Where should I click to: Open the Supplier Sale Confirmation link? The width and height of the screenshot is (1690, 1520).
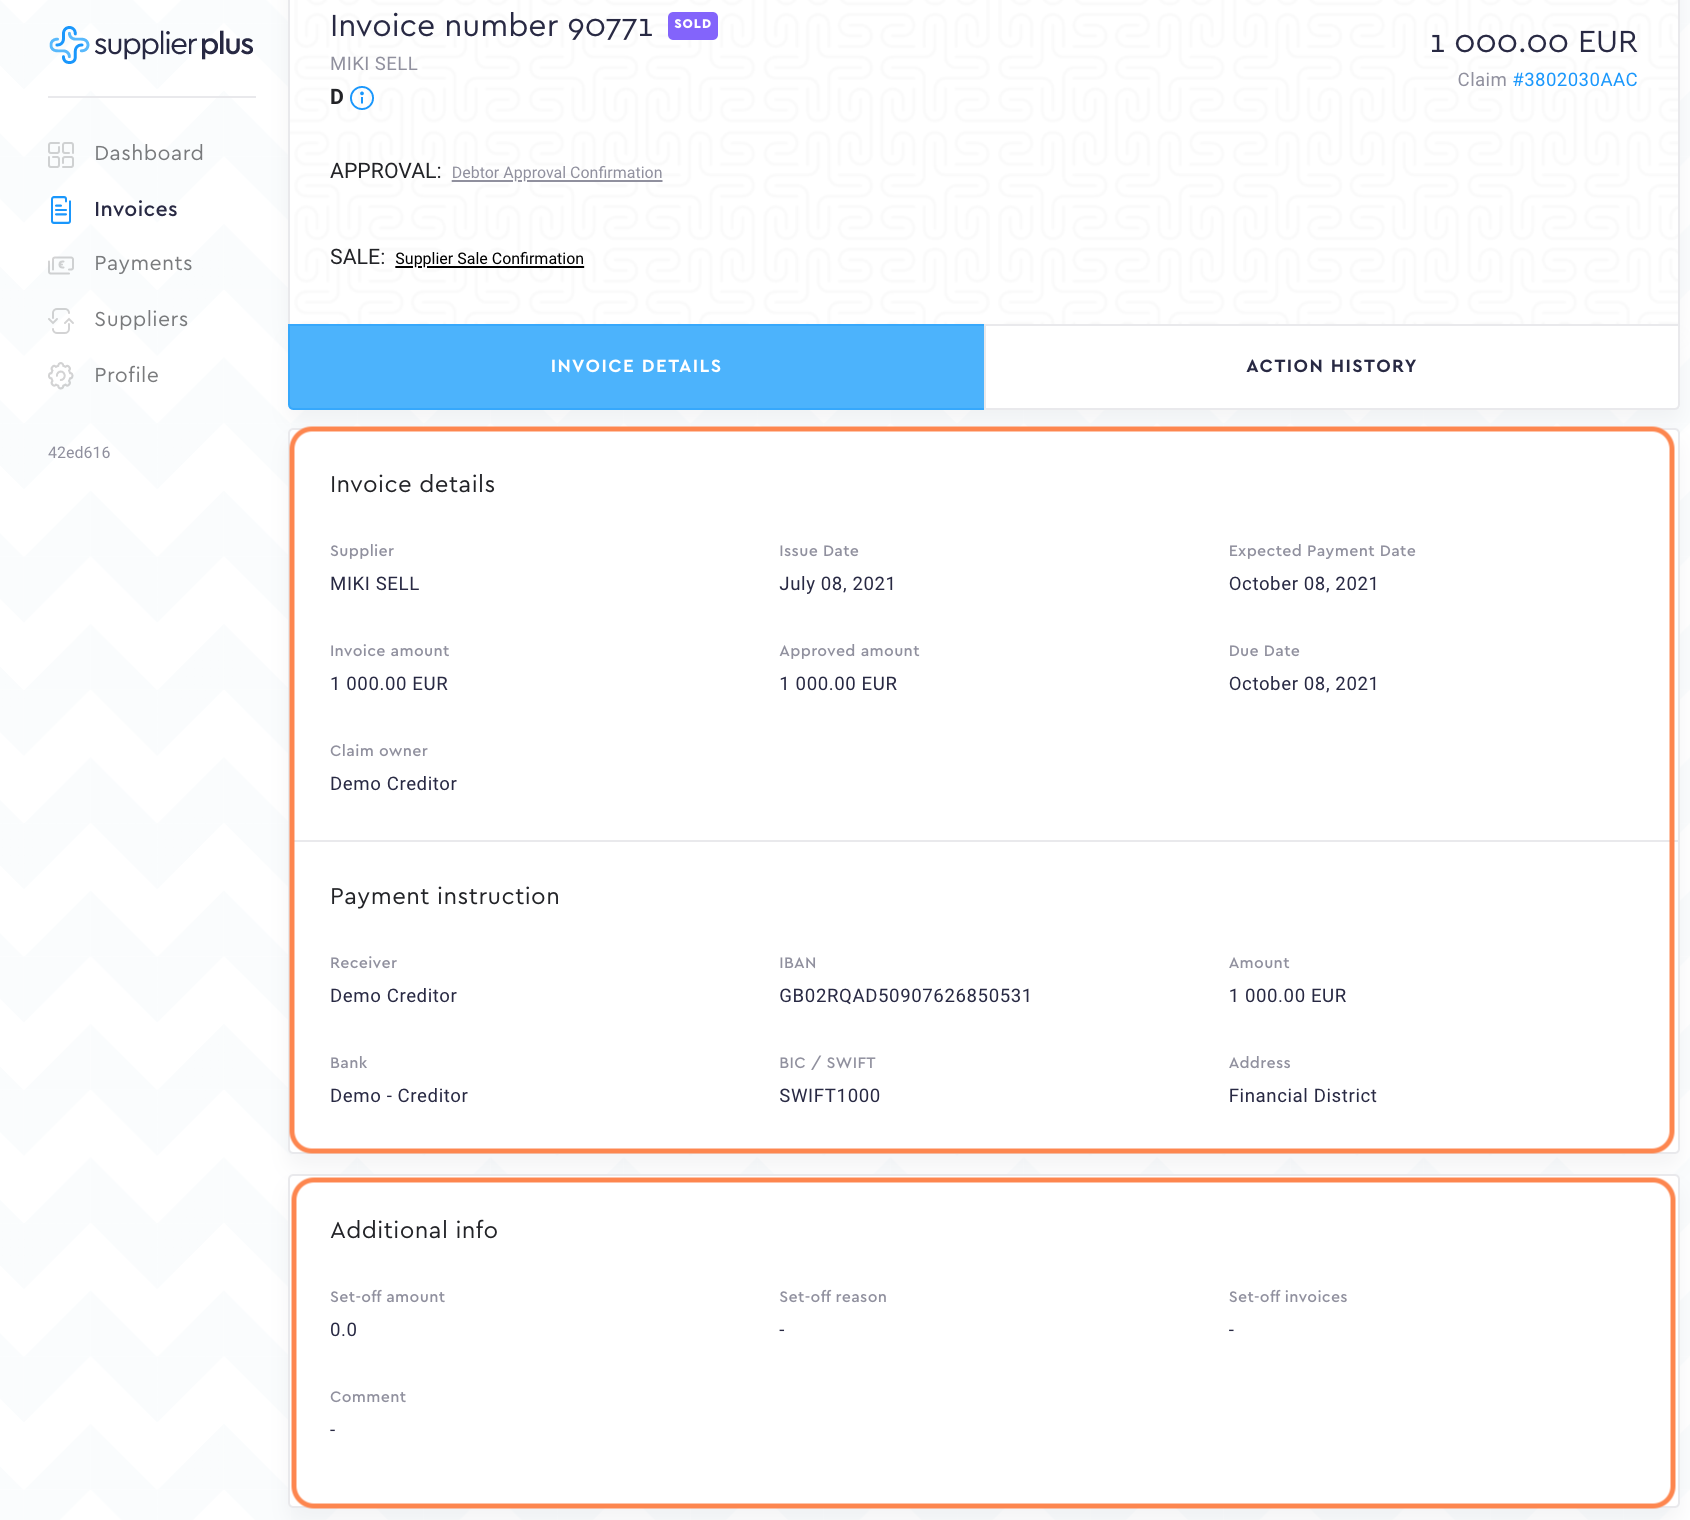[x=489, y=259]
